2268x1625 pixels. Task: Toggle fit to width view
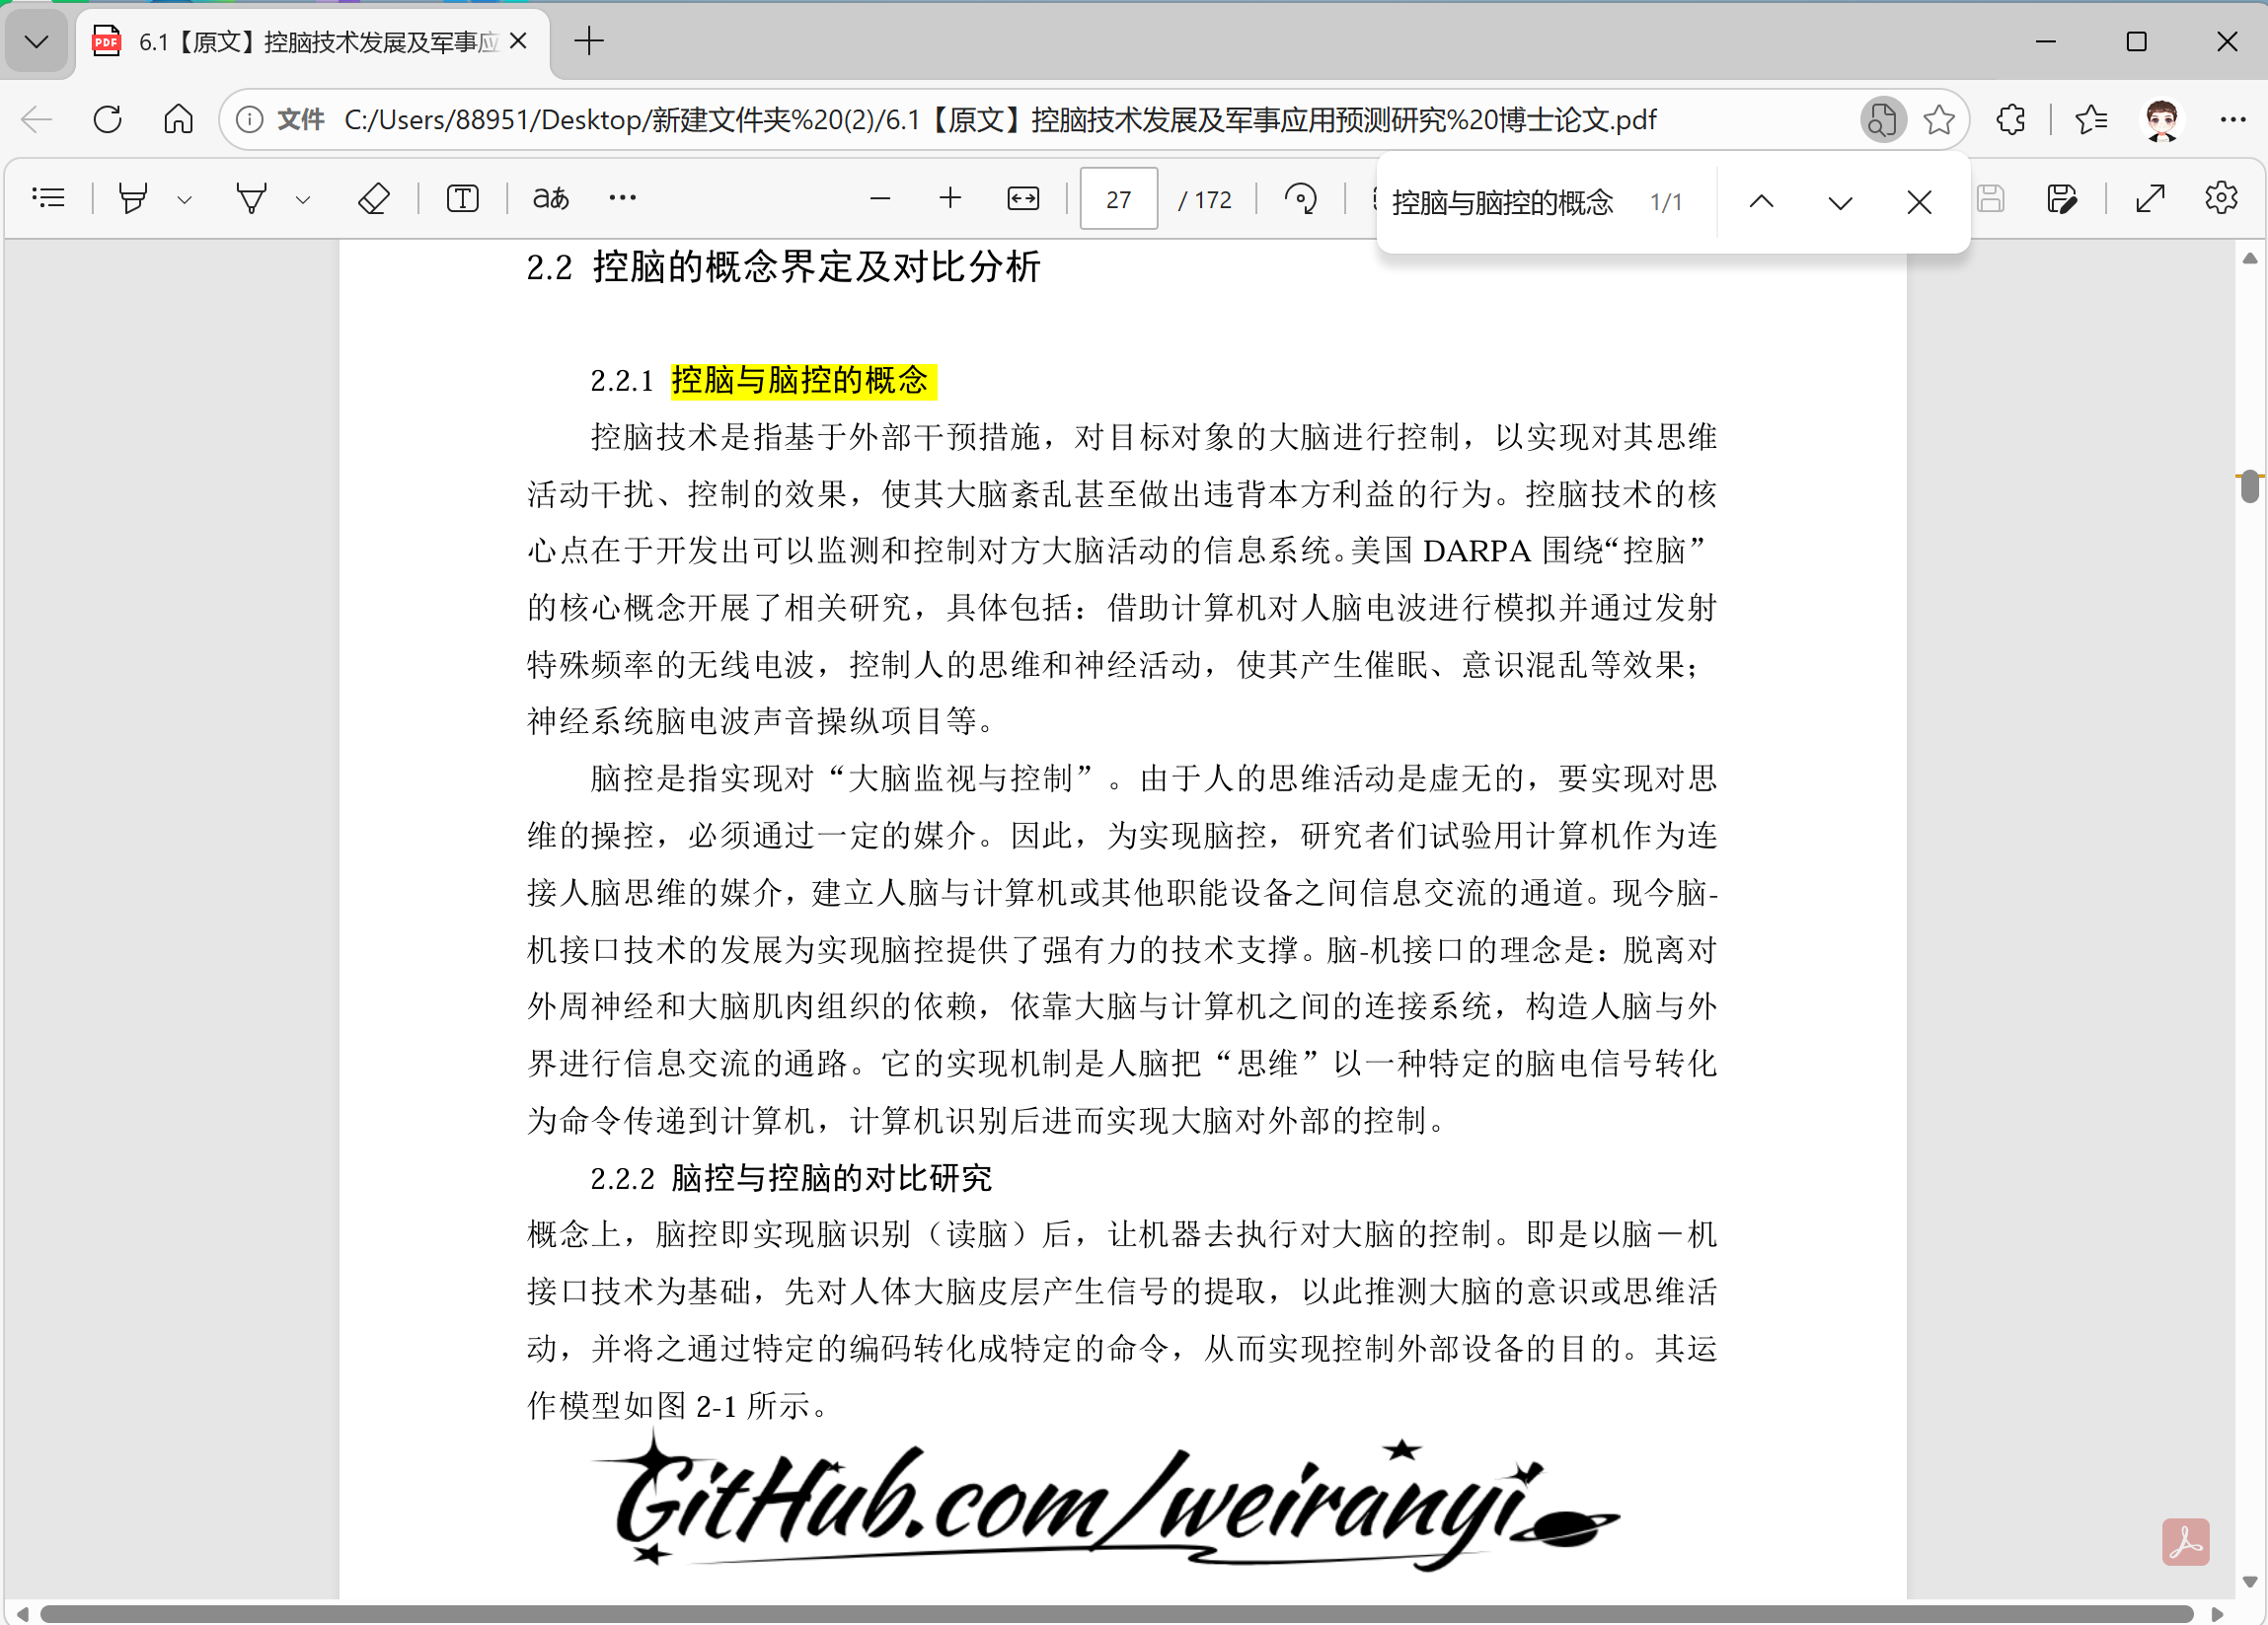1023,198
